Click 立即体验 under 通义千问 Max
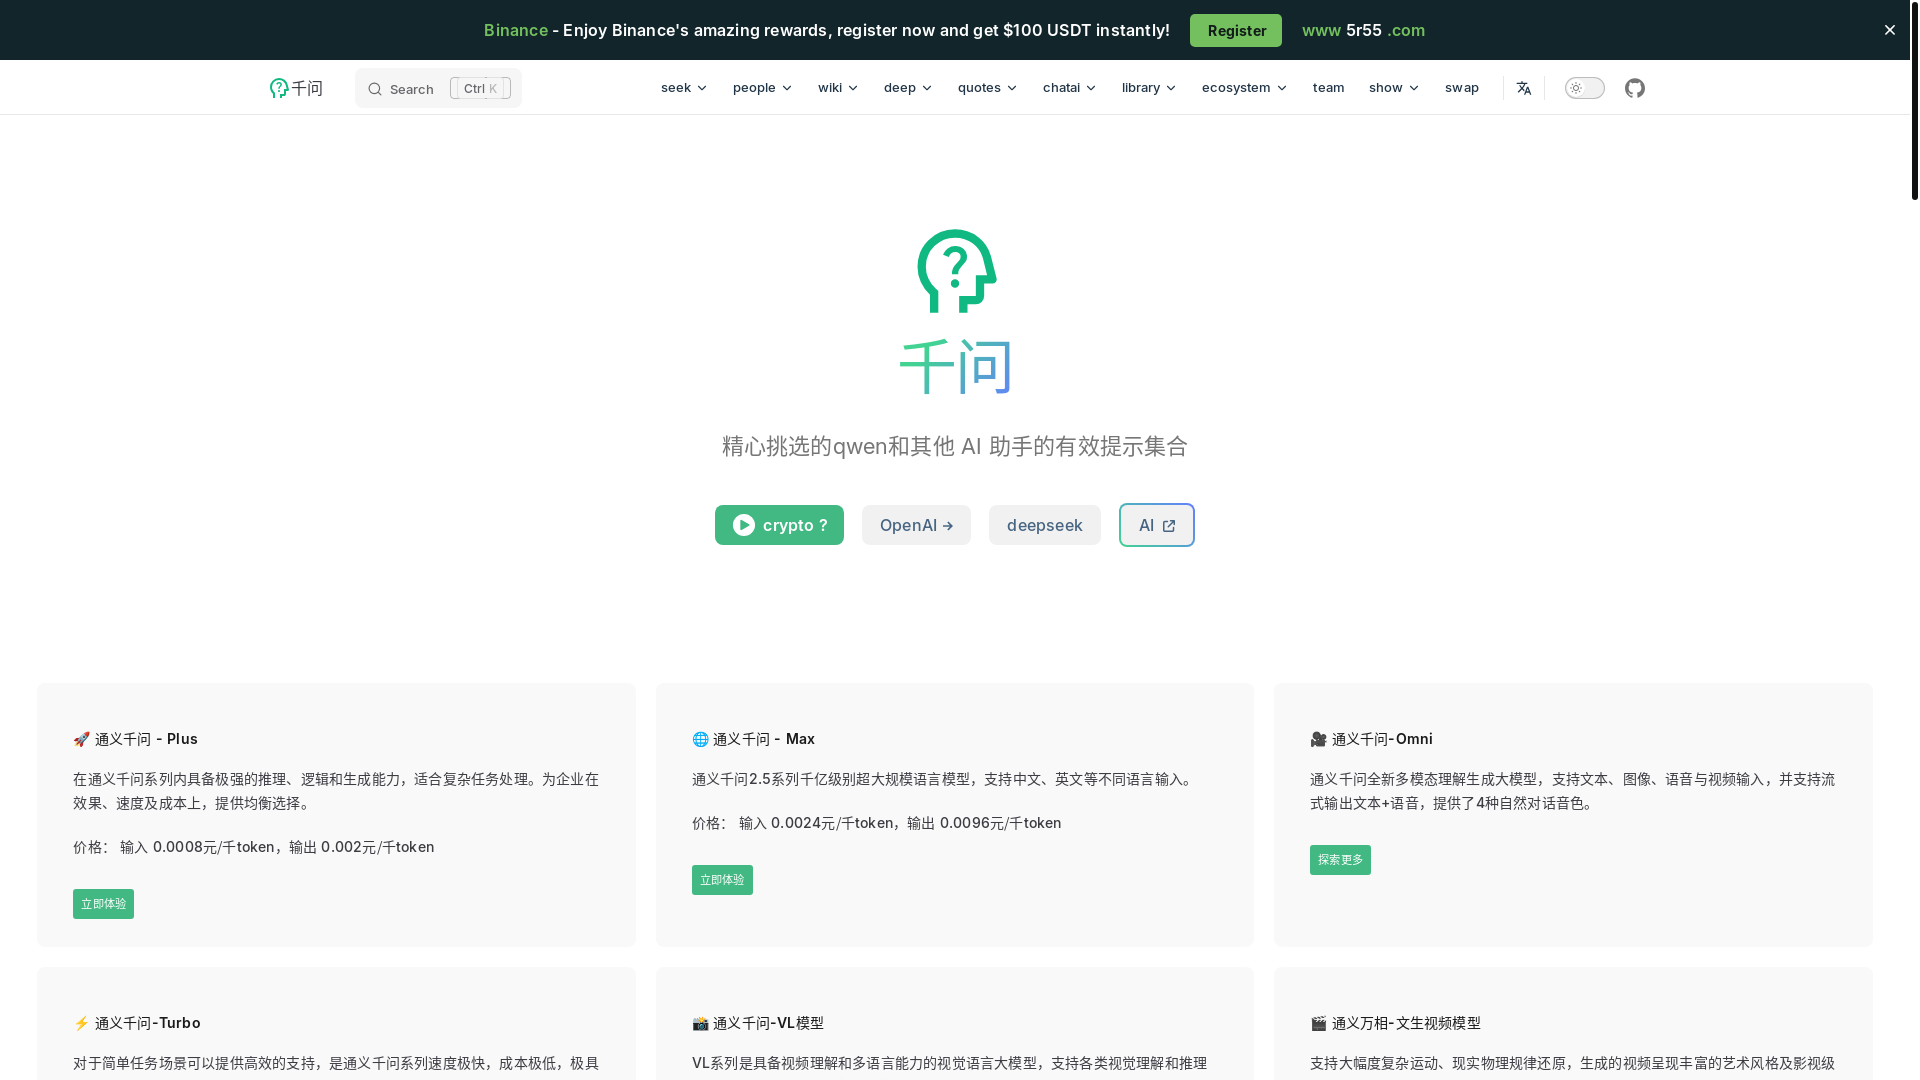The height and width of the screenshot is (1080, 1920). click(722, 880)
